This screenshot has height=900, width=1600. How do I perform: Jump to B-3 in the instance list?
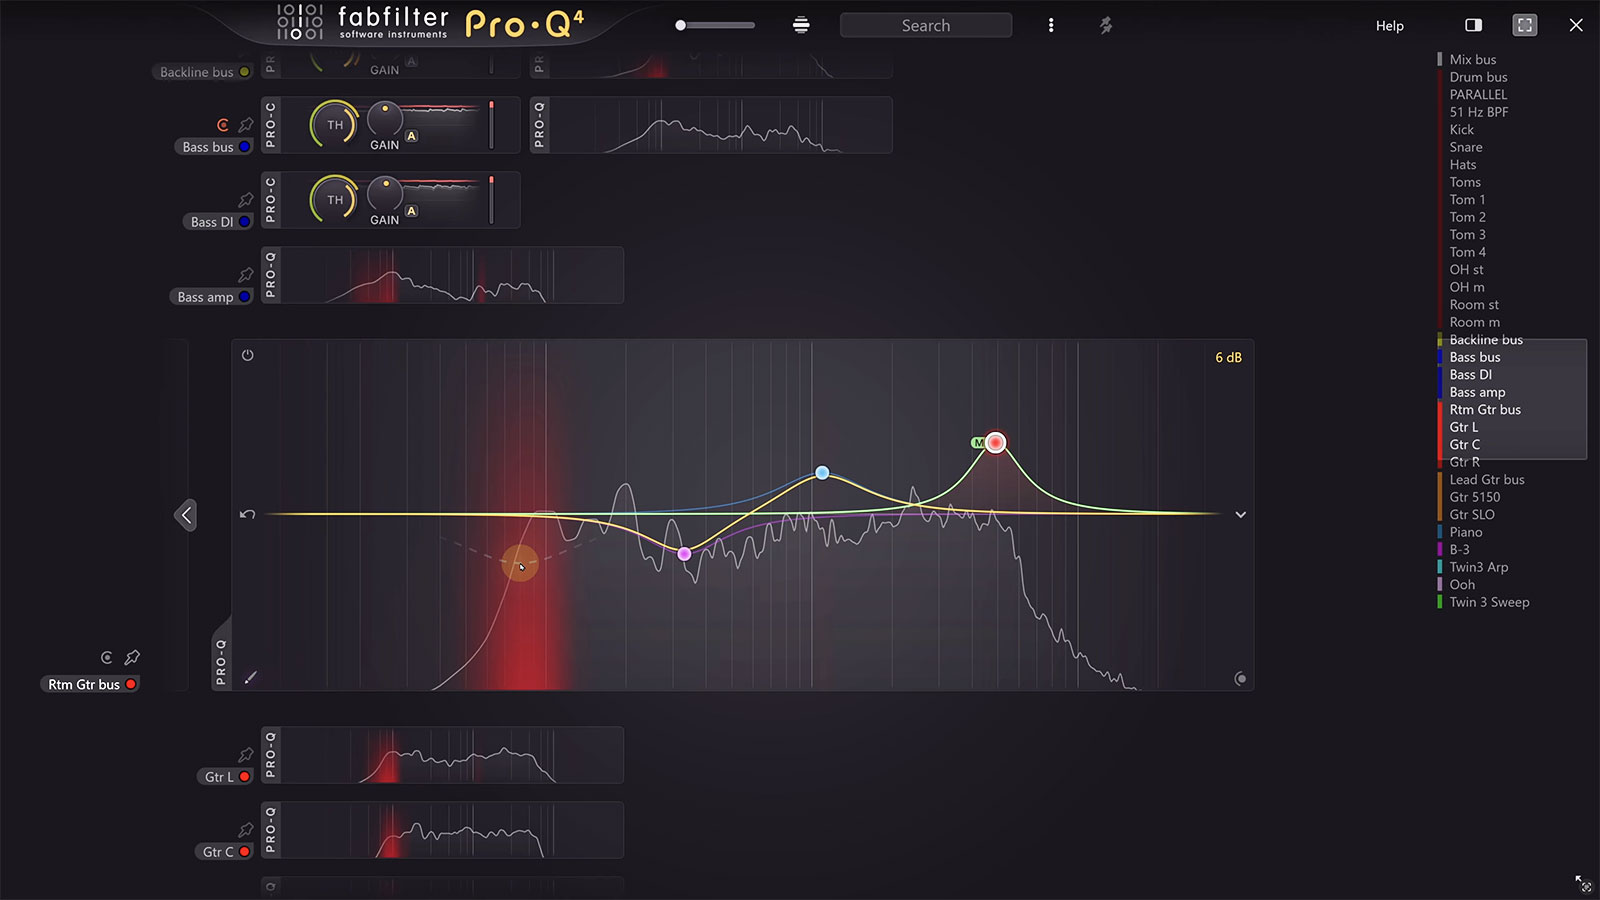pyautogui.click(x=1460, y=550)
